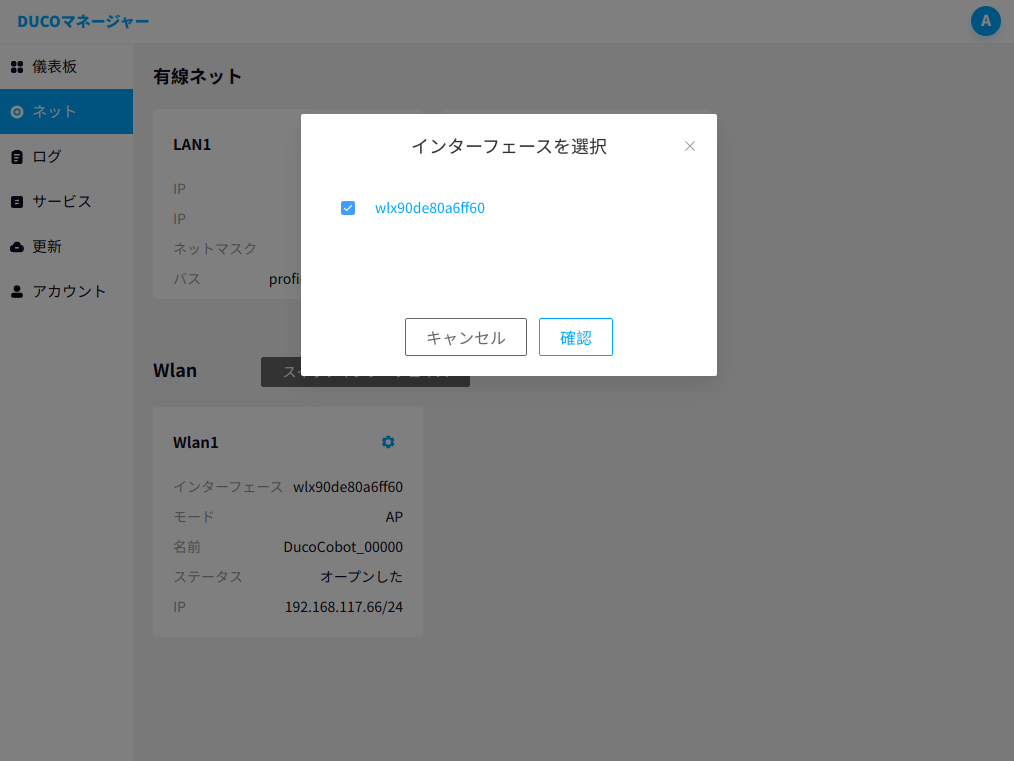
Task: Click the Wlan1 card title
Action: 195,442
